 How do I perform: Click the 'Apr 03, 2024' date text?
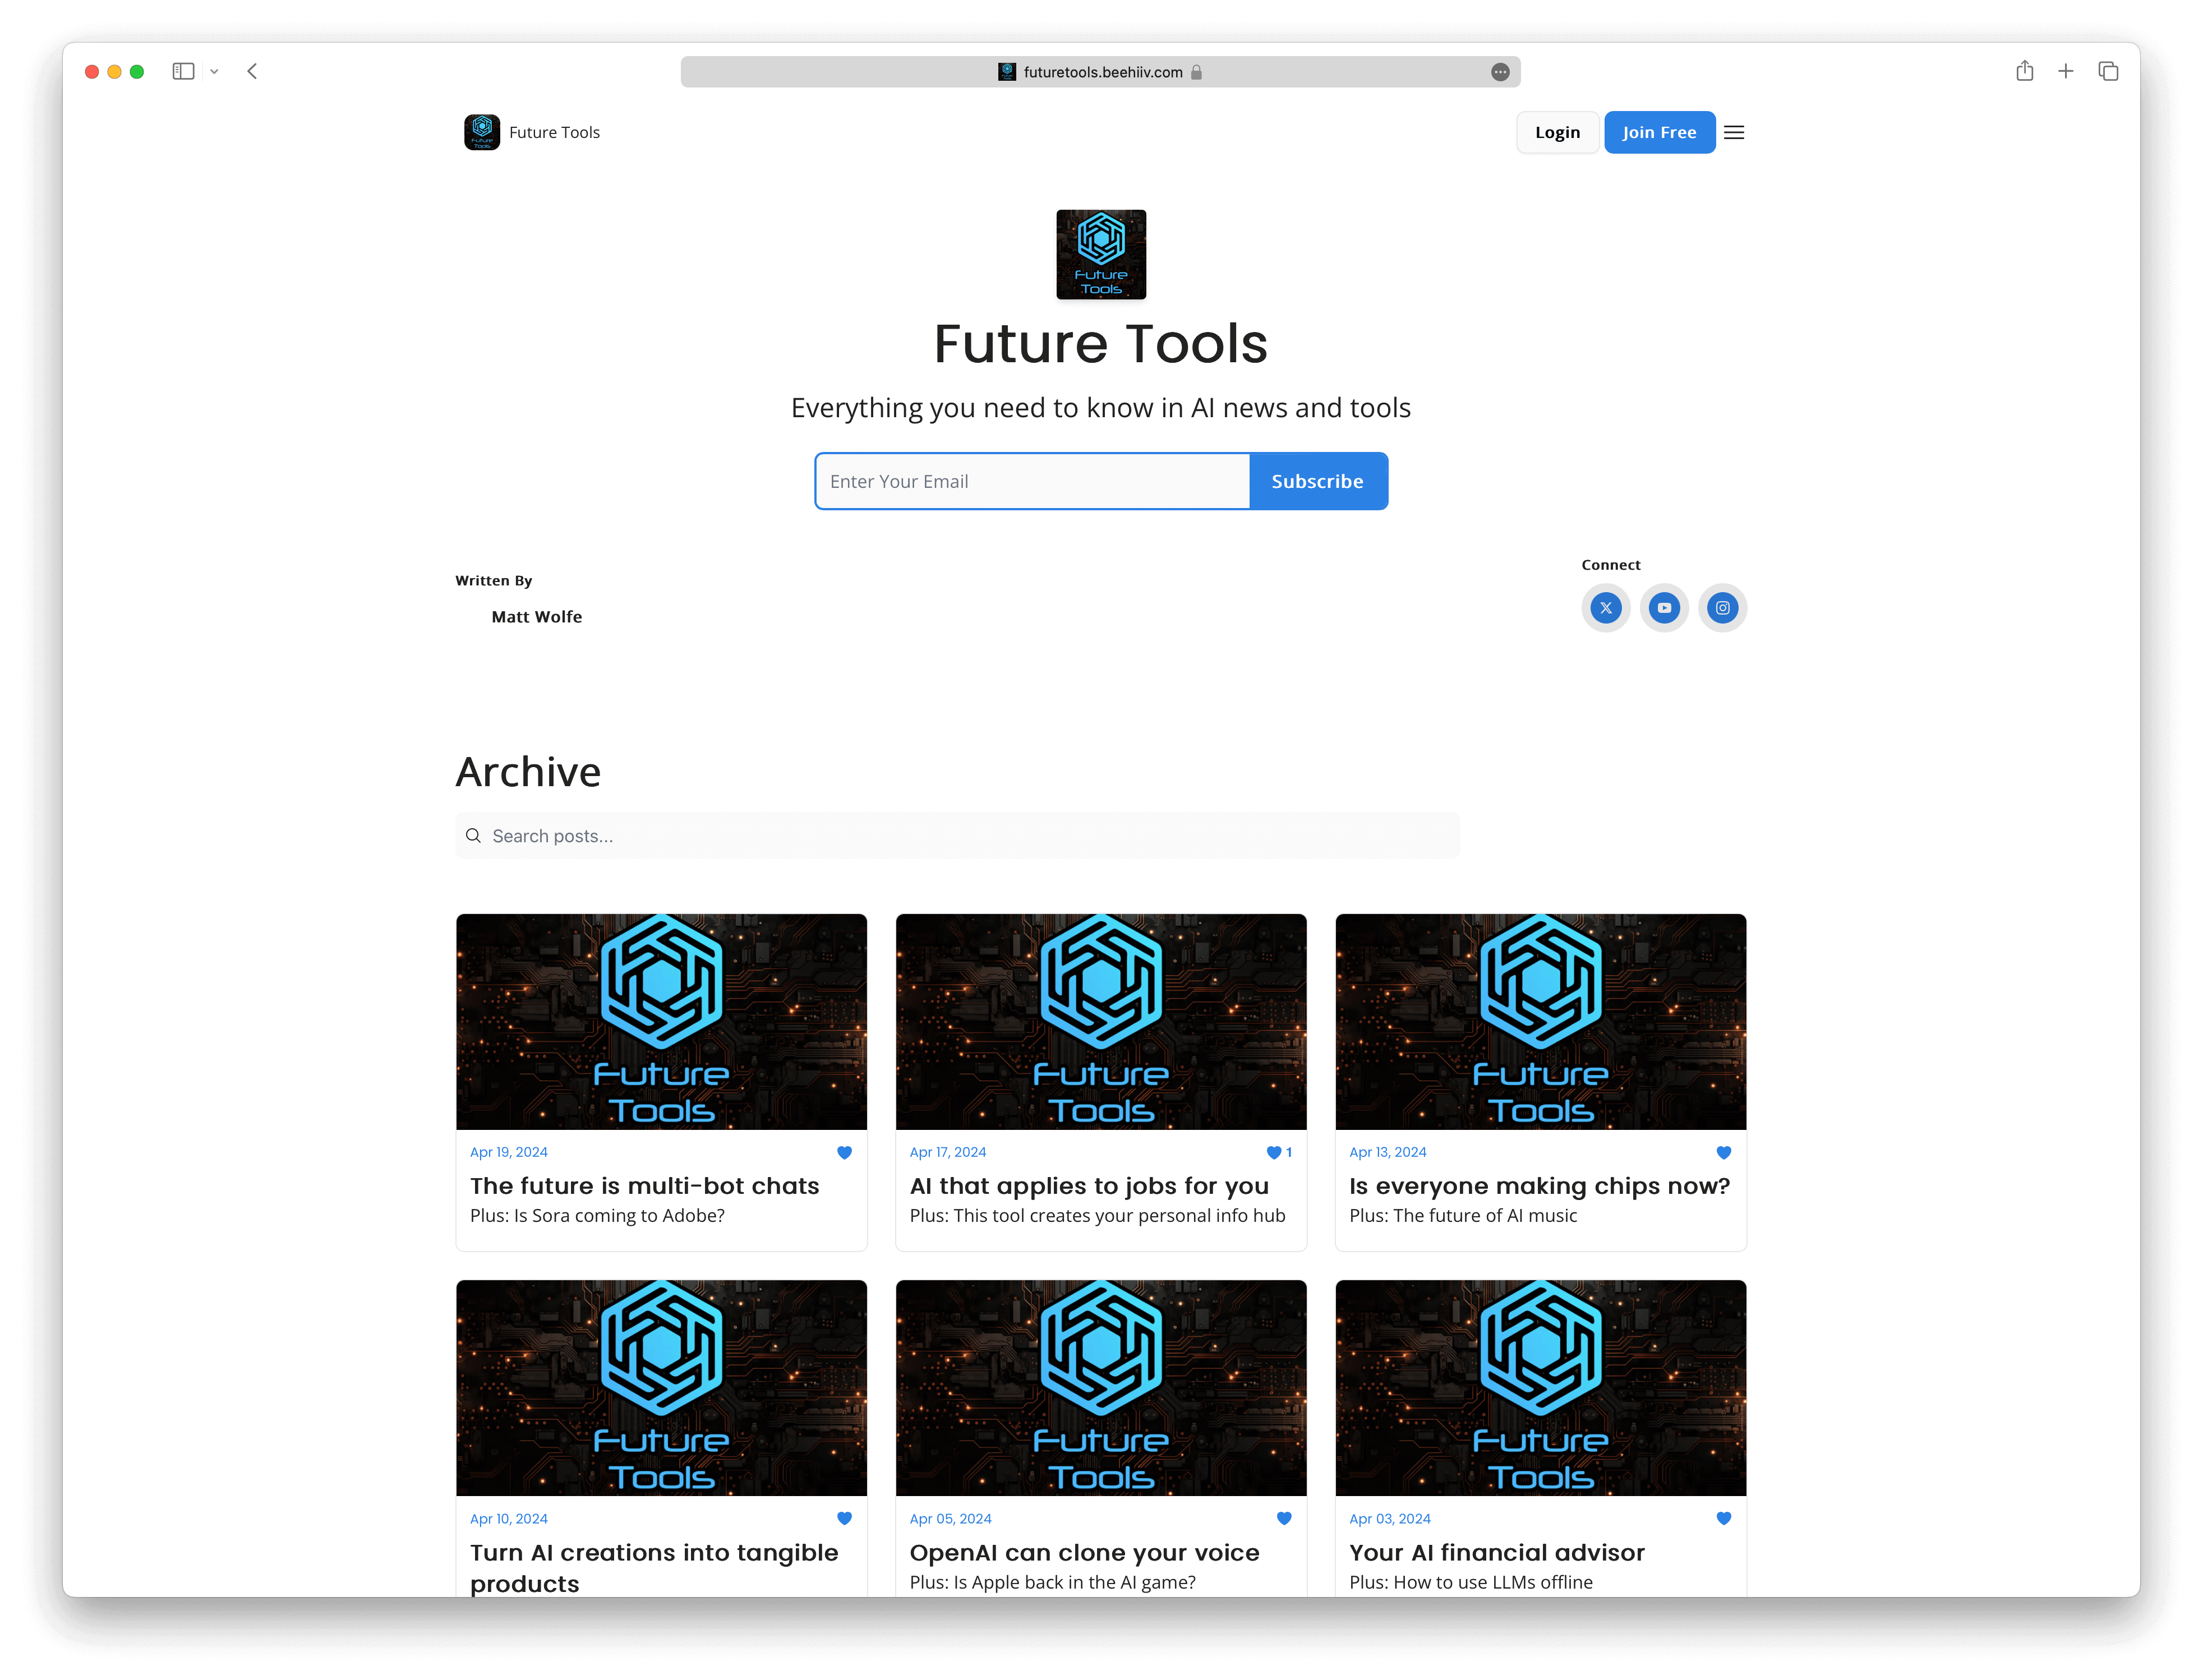(x=1389, y=1518)
